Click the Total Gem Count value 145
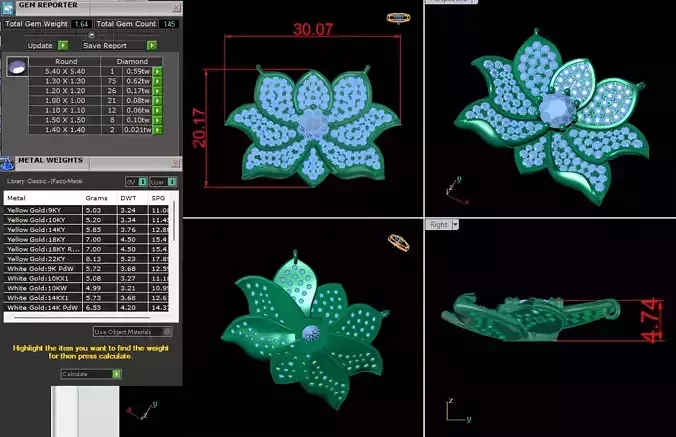676x437 pixels. (169, 24)
